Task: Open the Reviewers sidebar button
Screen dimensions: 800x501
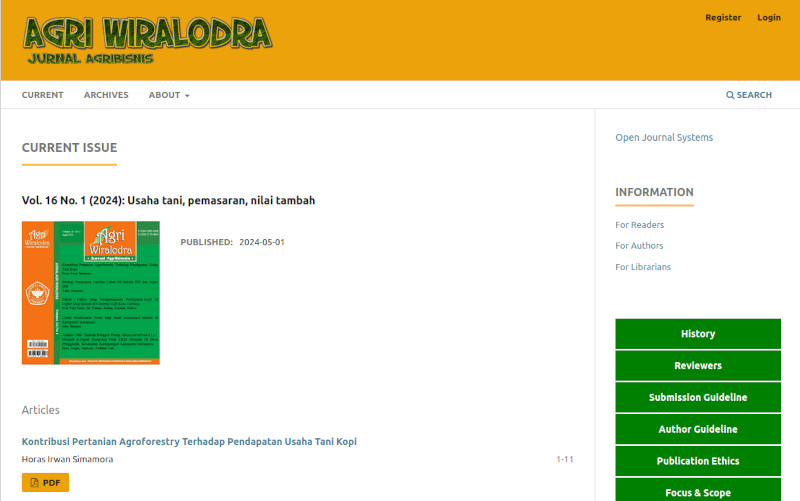Action: [x=698, y=366]
